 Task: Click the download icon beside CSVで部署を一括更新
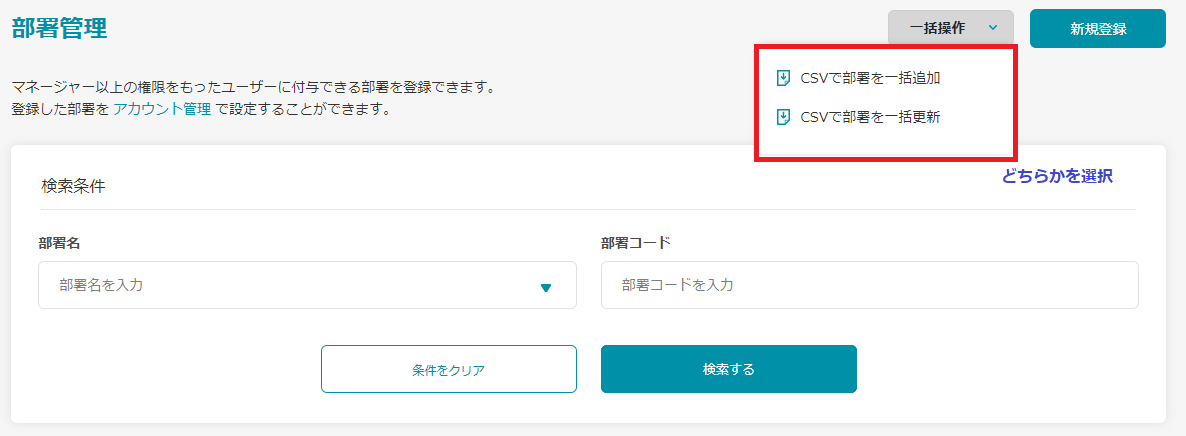coord(784,117)
